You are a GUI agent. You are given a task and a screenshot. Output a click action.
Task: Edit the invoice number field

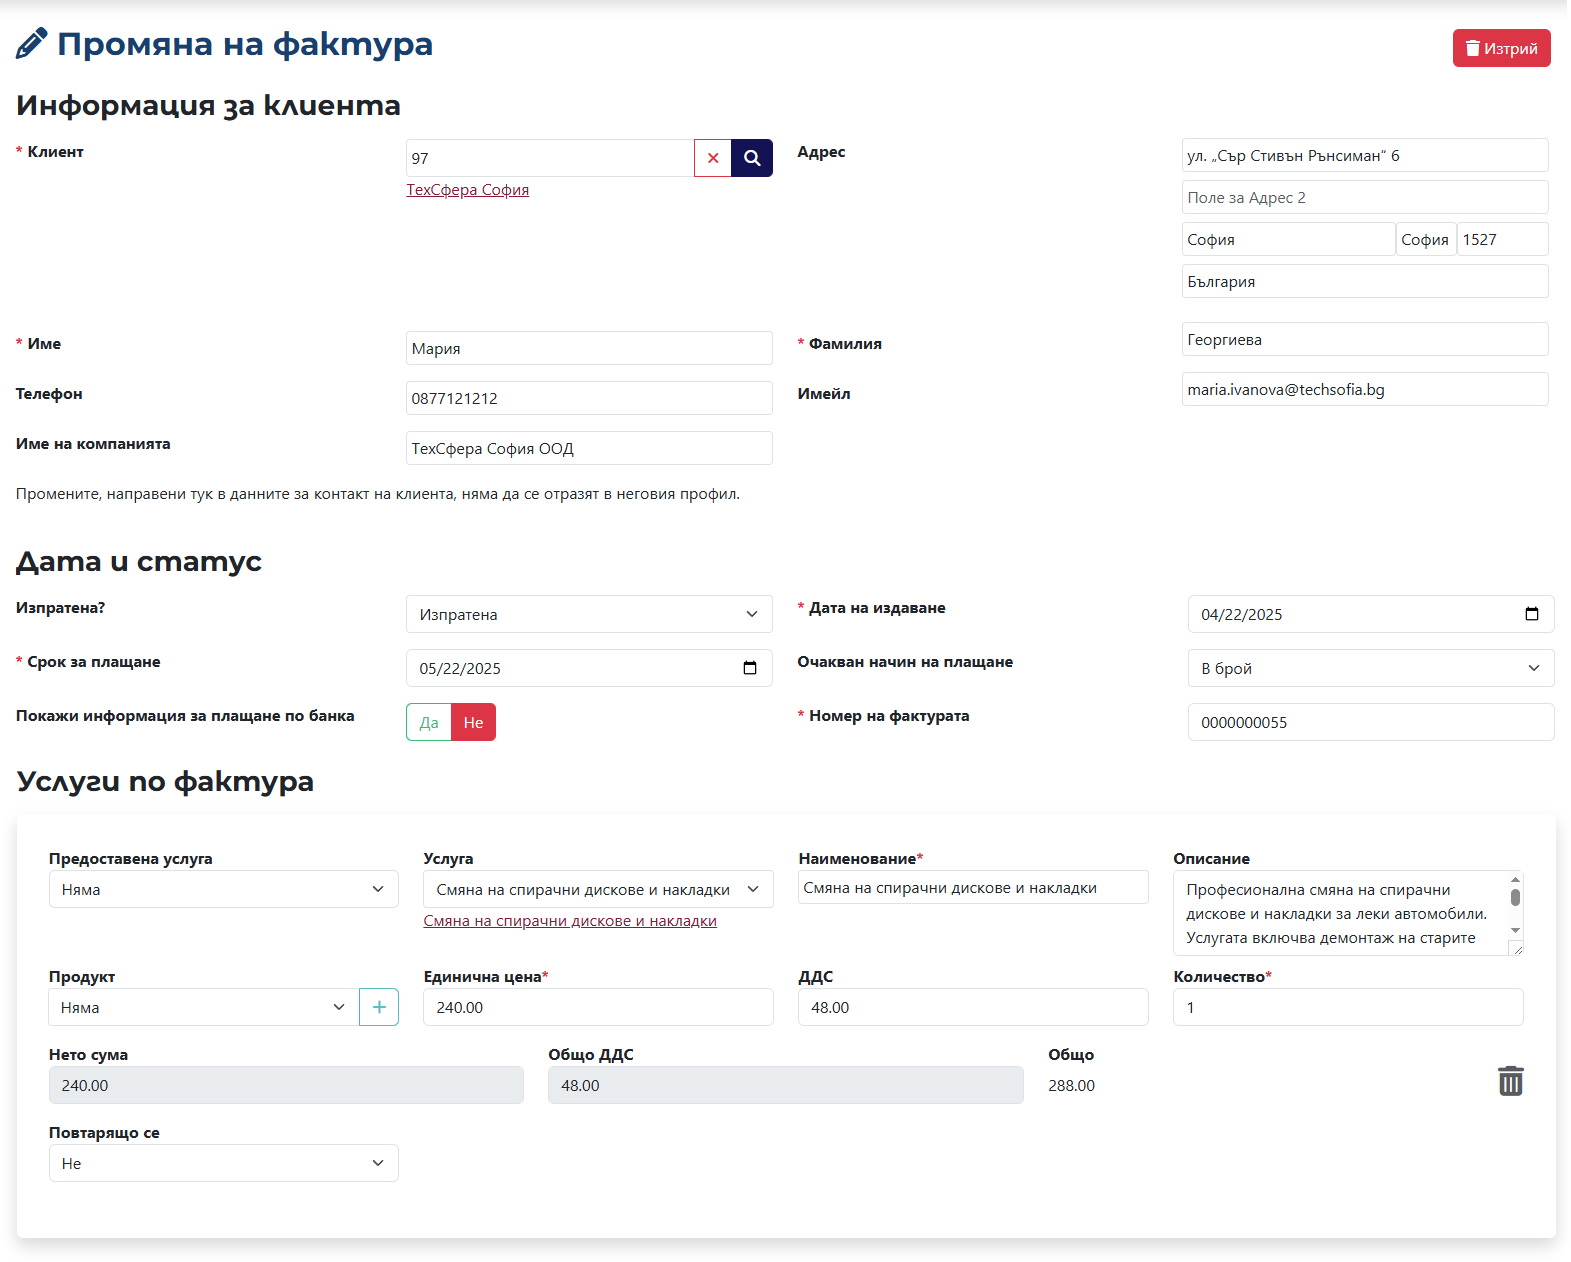click(1371, 722)
